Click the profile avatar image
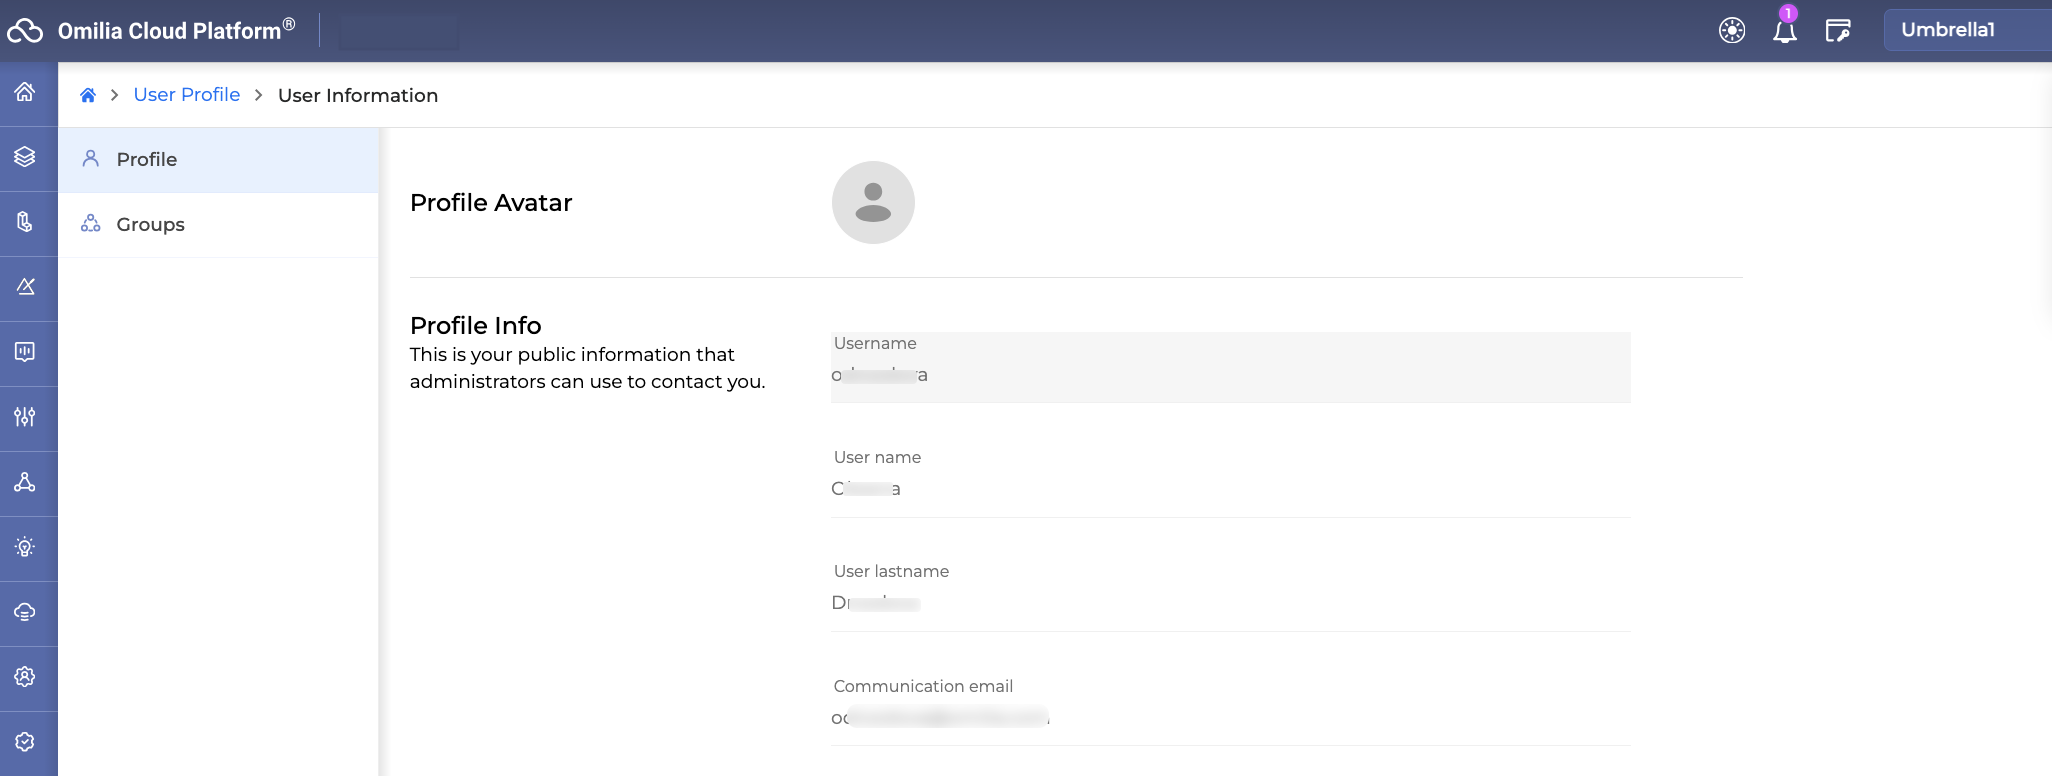Viewport: 2052px width, 776px height. click(x=873, y=202)
